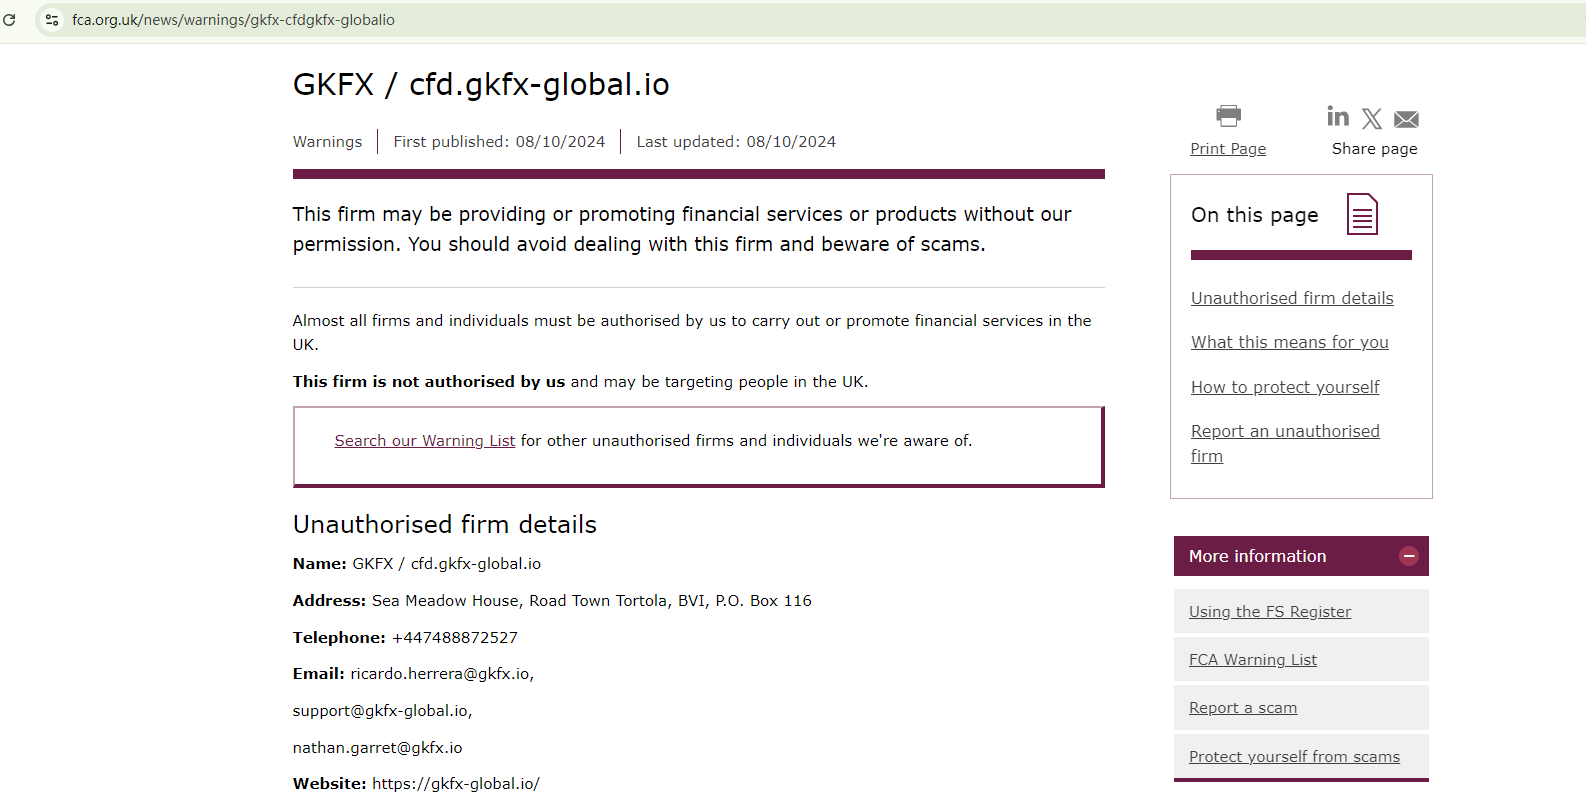This screenshot has width=1586, height=808.
Task: Collapse the More information section
Action: [1408, 556]
